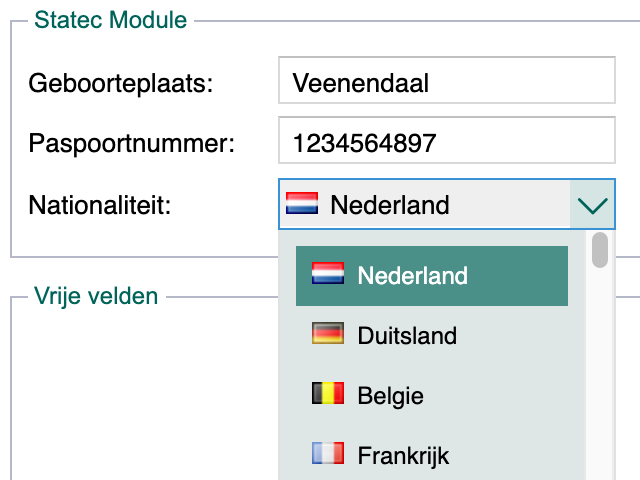Click the Belgian flag icon
The width and height of the screenshot is (640, 480).
pyautogui.click(x=328, y=393)
